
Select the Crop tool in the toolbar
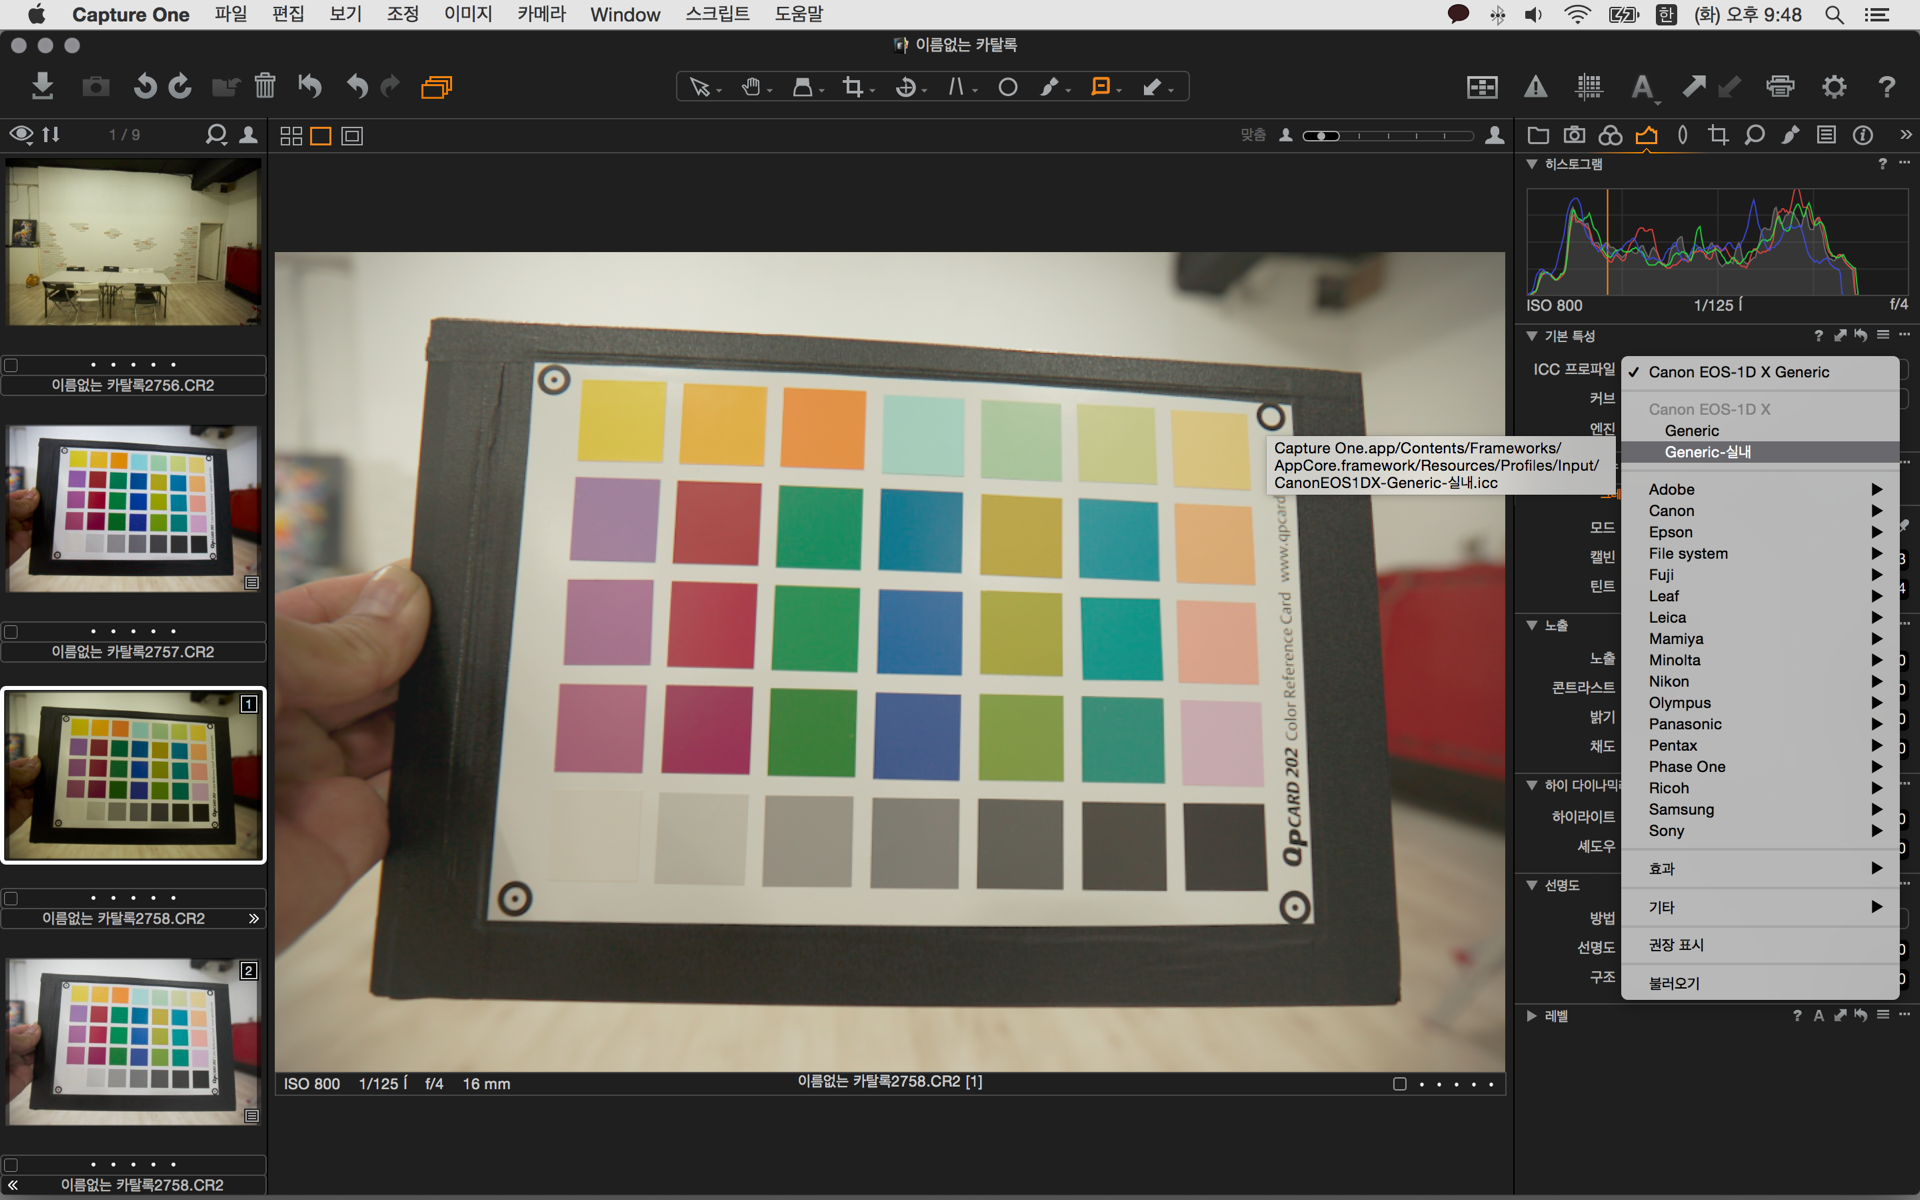click(x=852, y=87)
